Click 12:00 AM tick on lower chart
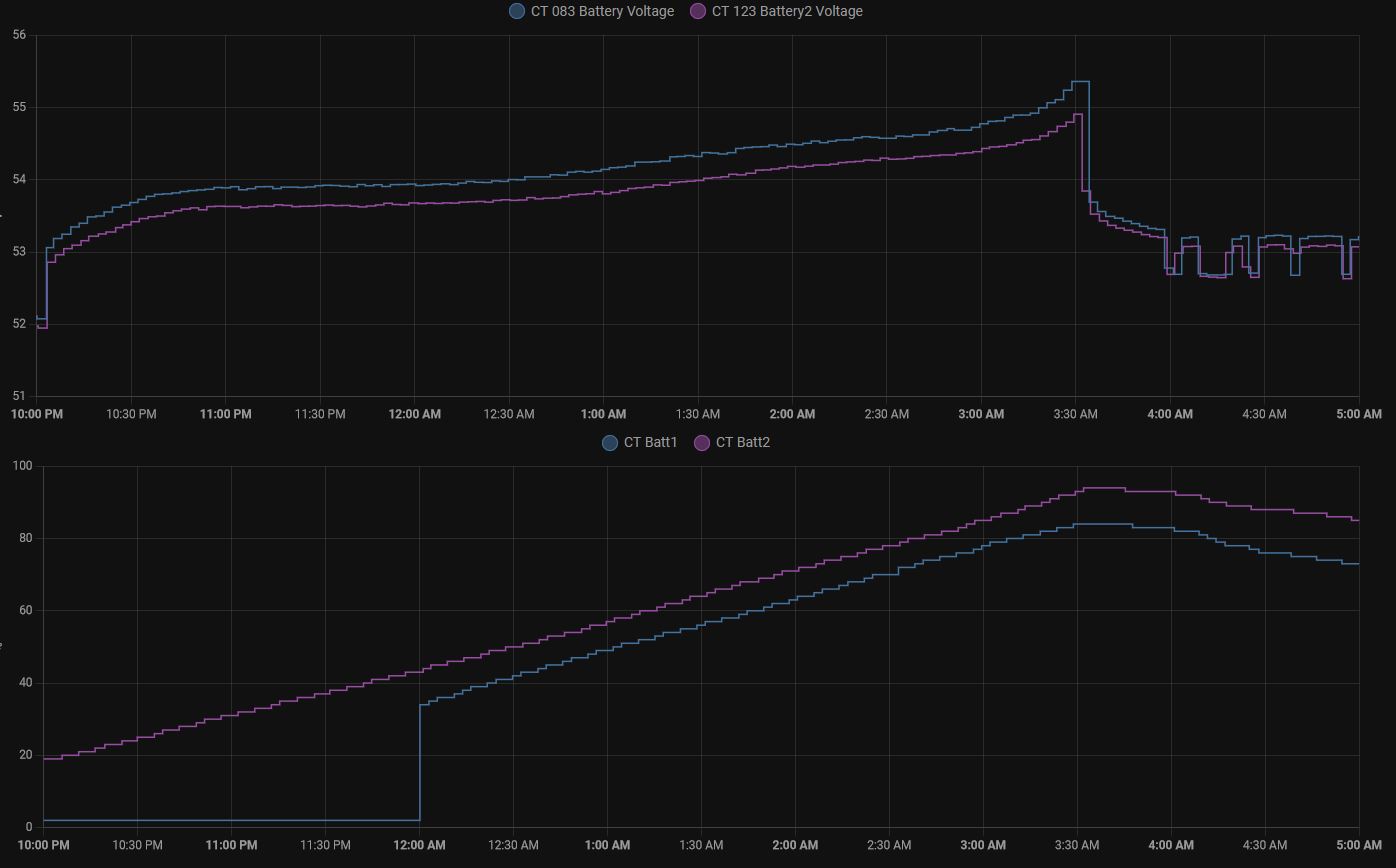Image resolution: width=1396 pixels, height=868 pixels. pos(419,845)
